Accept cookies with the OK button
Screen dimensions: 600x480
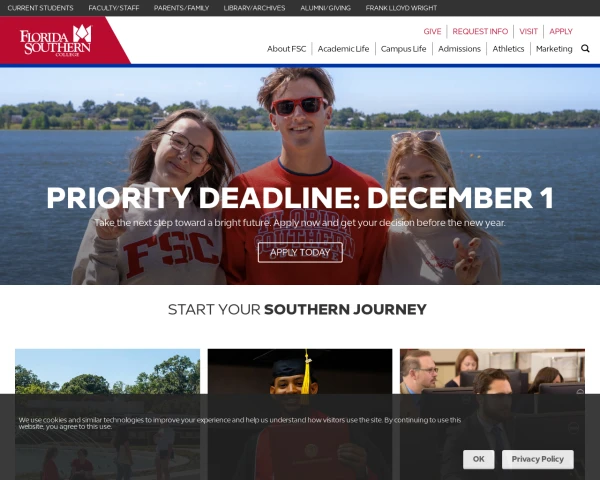[x=478, y=459]
